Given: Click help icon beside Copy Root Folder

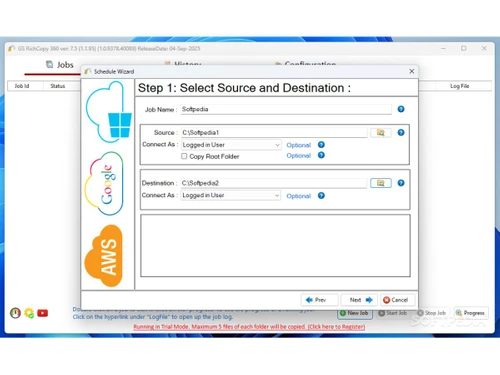Looking at the screenshot, I should [321, 155].
